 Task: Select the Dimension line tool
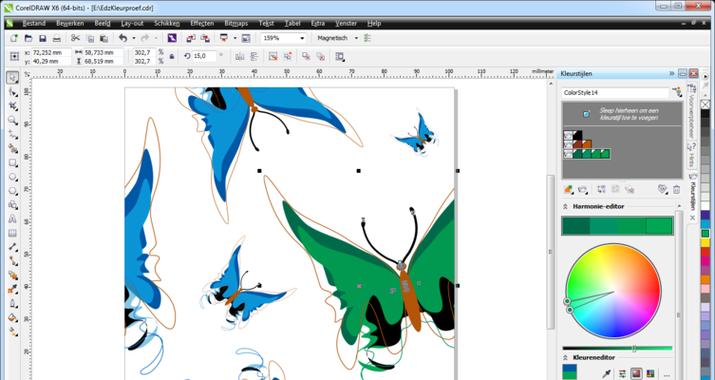[13, 247]
